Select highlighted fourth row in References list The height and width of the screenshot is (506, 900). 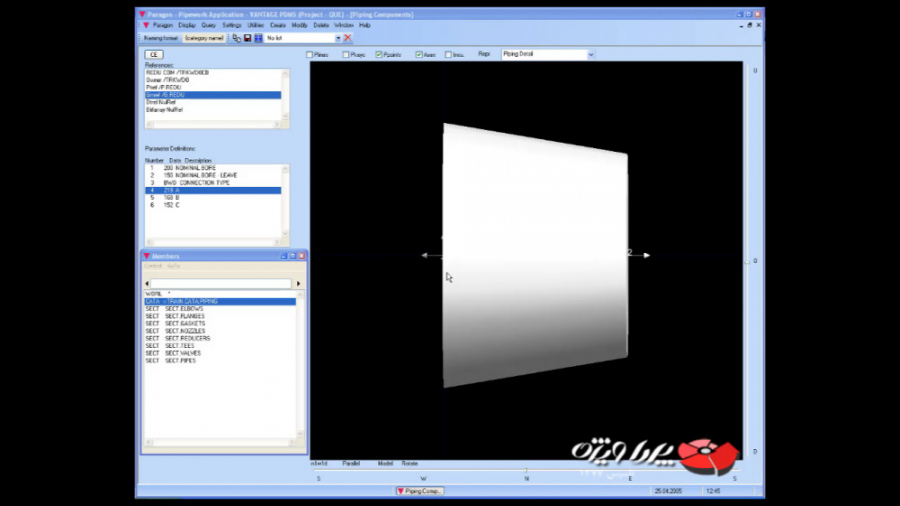point(213,95)
